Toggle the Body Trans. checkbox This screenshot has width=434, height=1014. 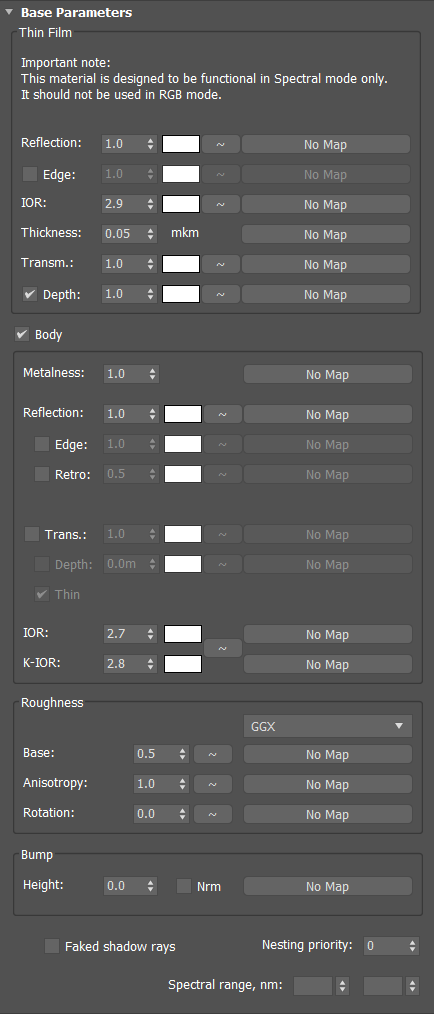[32, 534]
